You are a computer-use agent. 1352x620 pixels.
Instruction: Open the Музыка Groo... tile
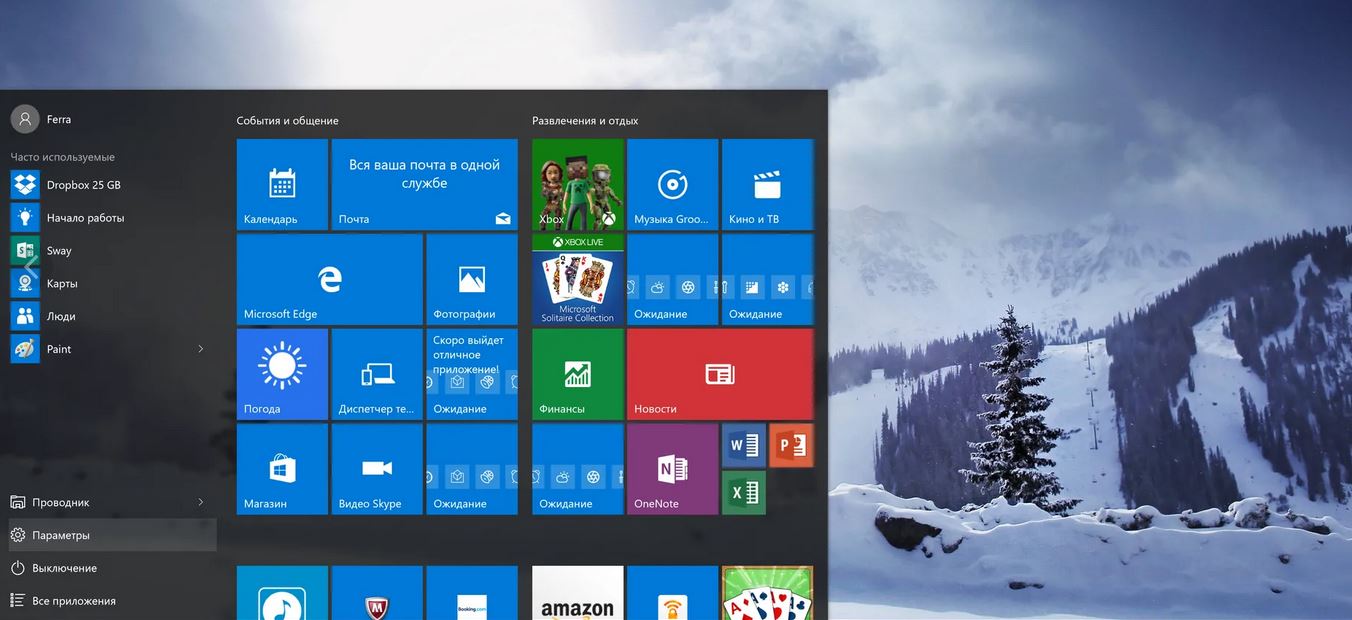pos(672,184)
